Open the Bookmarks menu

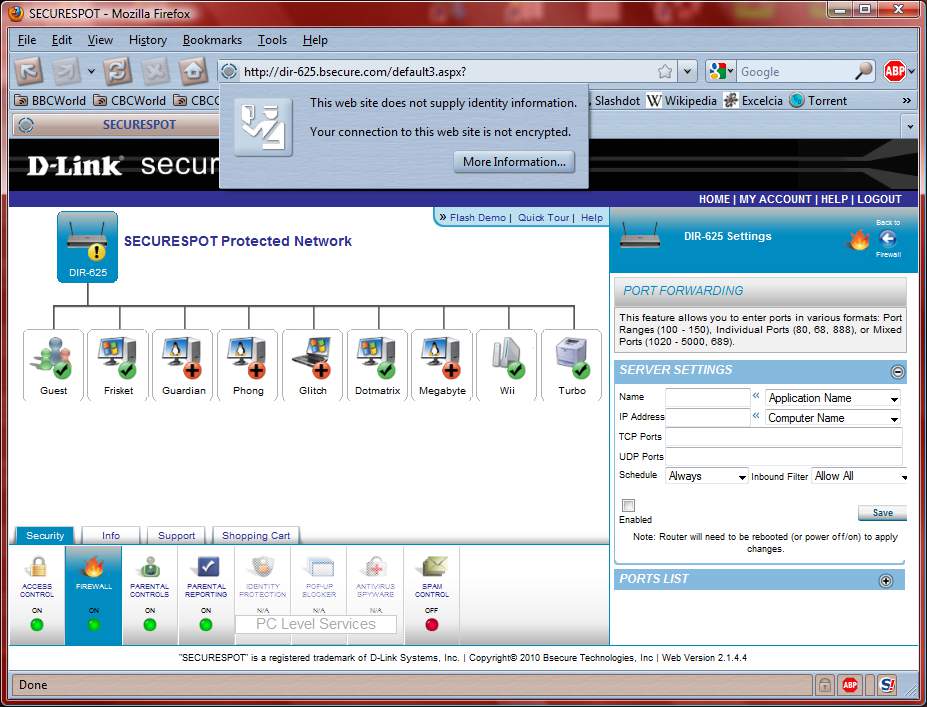click(x=212, y=40)
